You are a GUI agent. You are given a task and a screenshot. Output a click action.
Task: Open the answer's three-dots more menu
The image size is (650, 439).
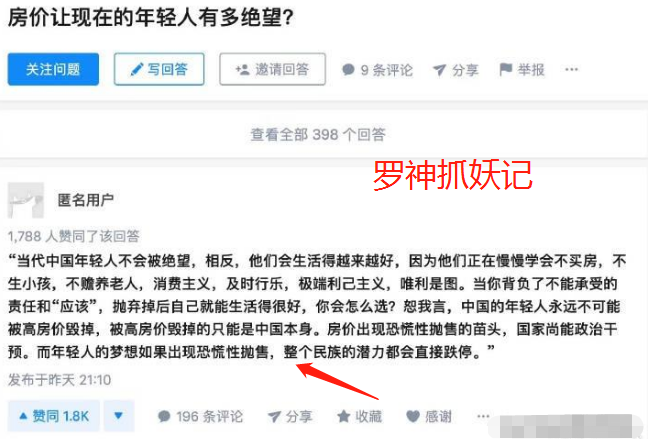[483, 416]
